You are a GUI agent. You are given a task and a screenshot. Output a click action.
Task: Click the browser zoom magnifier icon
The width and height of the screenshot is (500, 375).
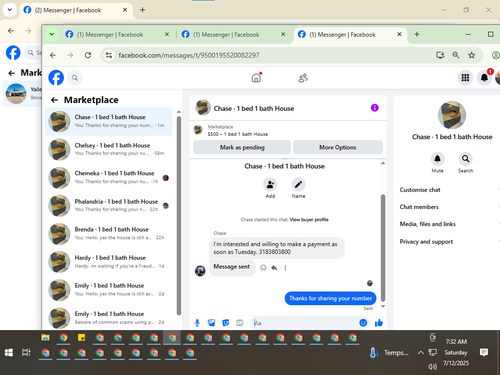(x=456, y=55)
